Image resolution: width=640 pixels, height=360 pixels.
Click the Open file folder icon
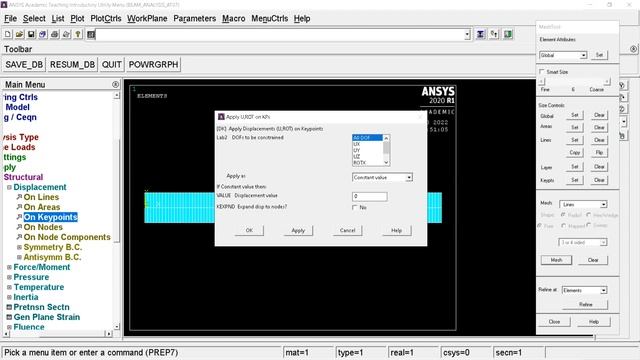19,35
